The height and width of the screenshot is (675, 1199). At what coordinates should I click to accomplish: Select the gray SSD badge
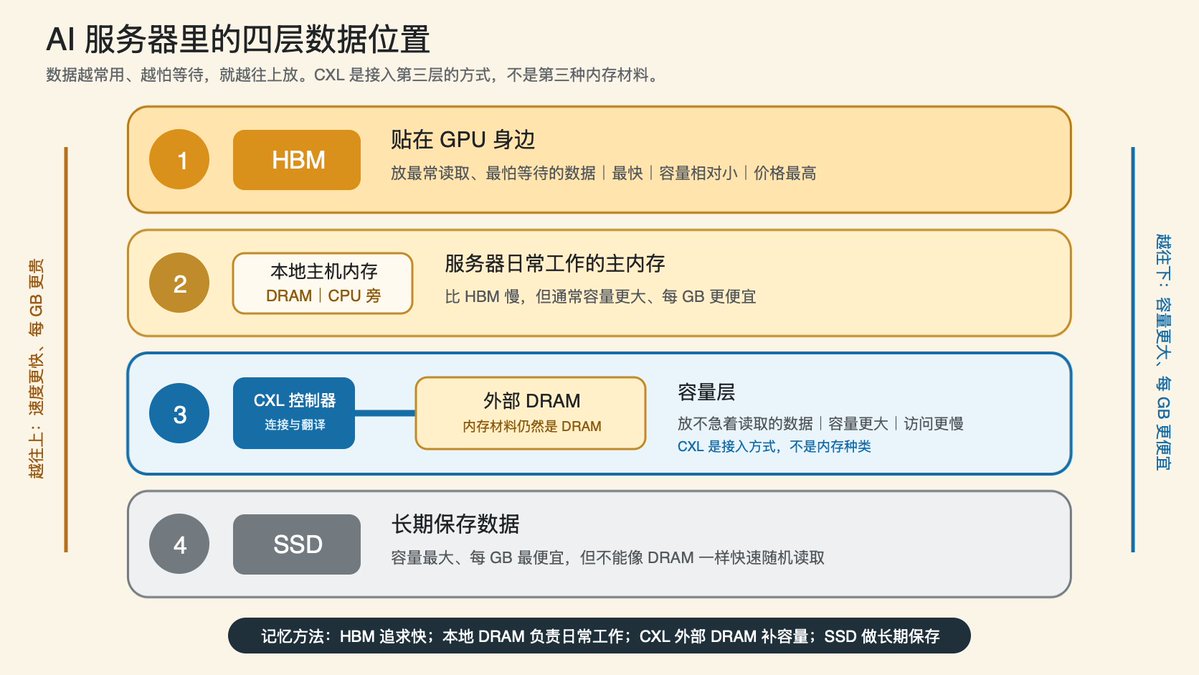297,544
